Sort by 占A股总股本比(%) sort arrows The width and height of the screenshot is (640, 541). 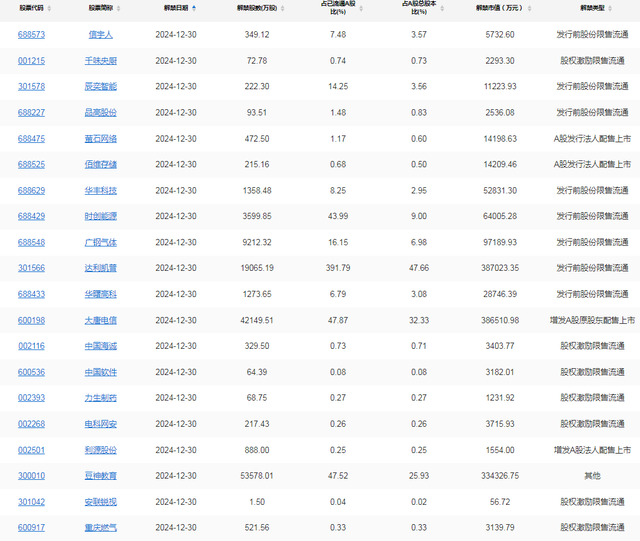[x=442, y=8]
